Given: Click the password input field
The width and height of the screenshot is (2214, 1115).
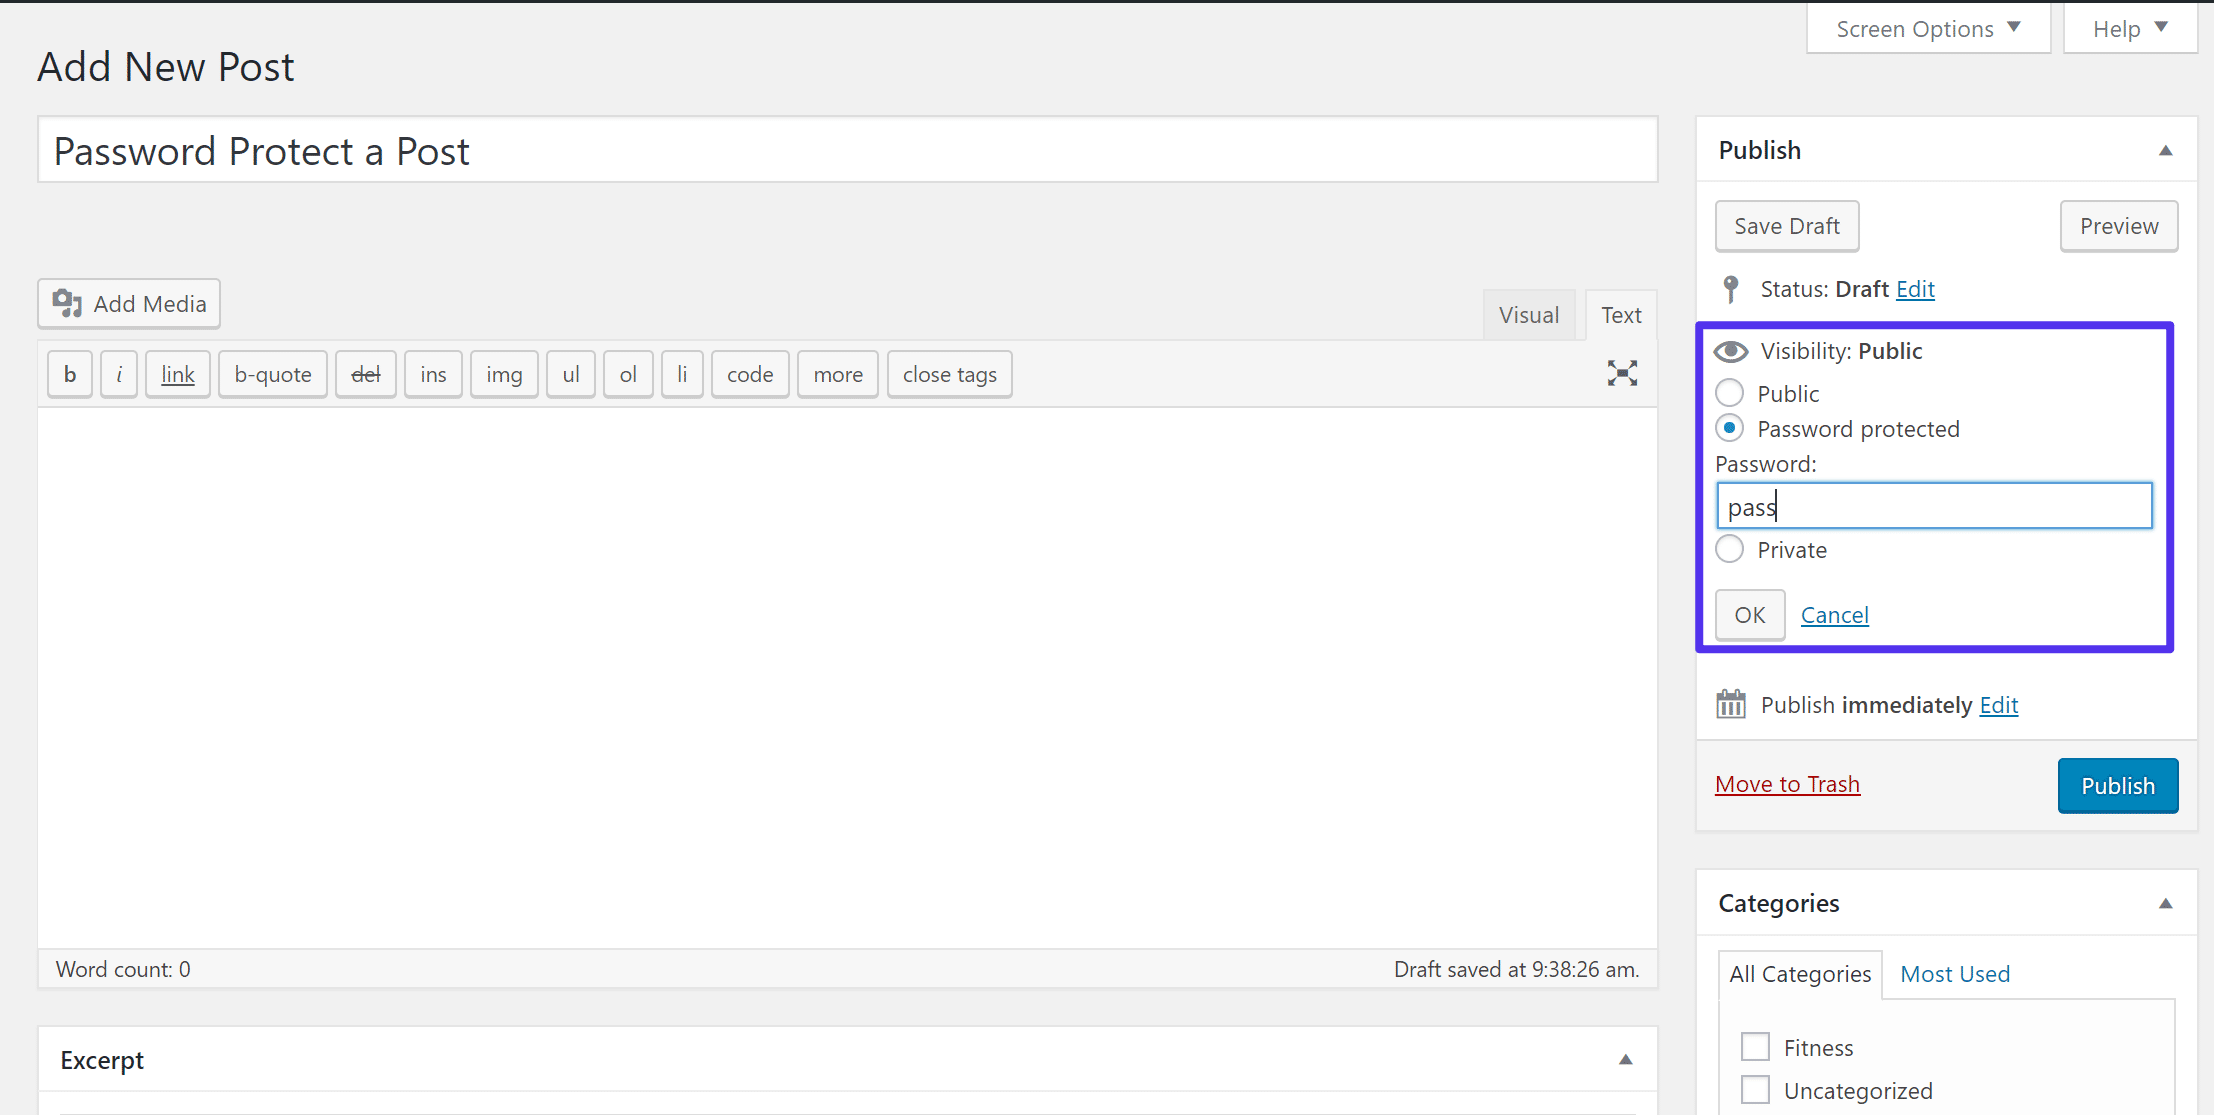Looking at the screenshot, I should click(1935, 506).
